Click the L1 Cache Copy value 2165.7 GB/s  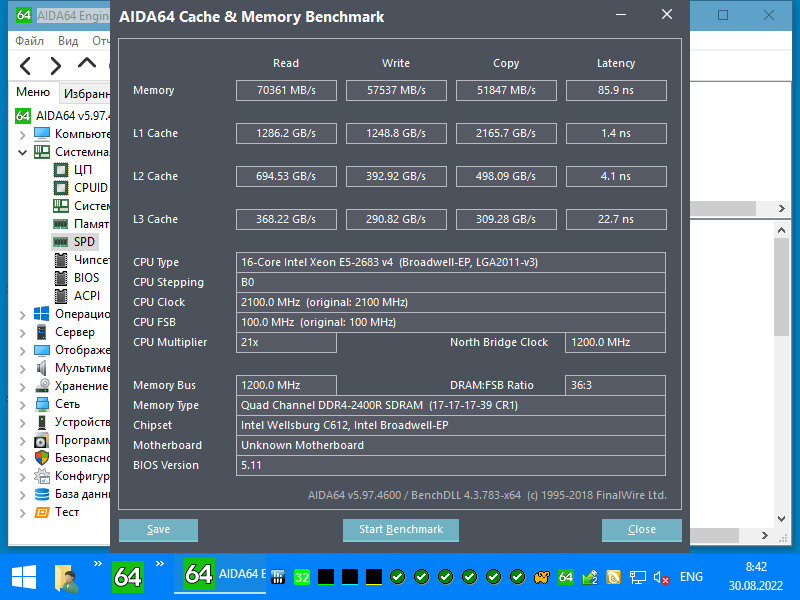[x=506, y=133]
